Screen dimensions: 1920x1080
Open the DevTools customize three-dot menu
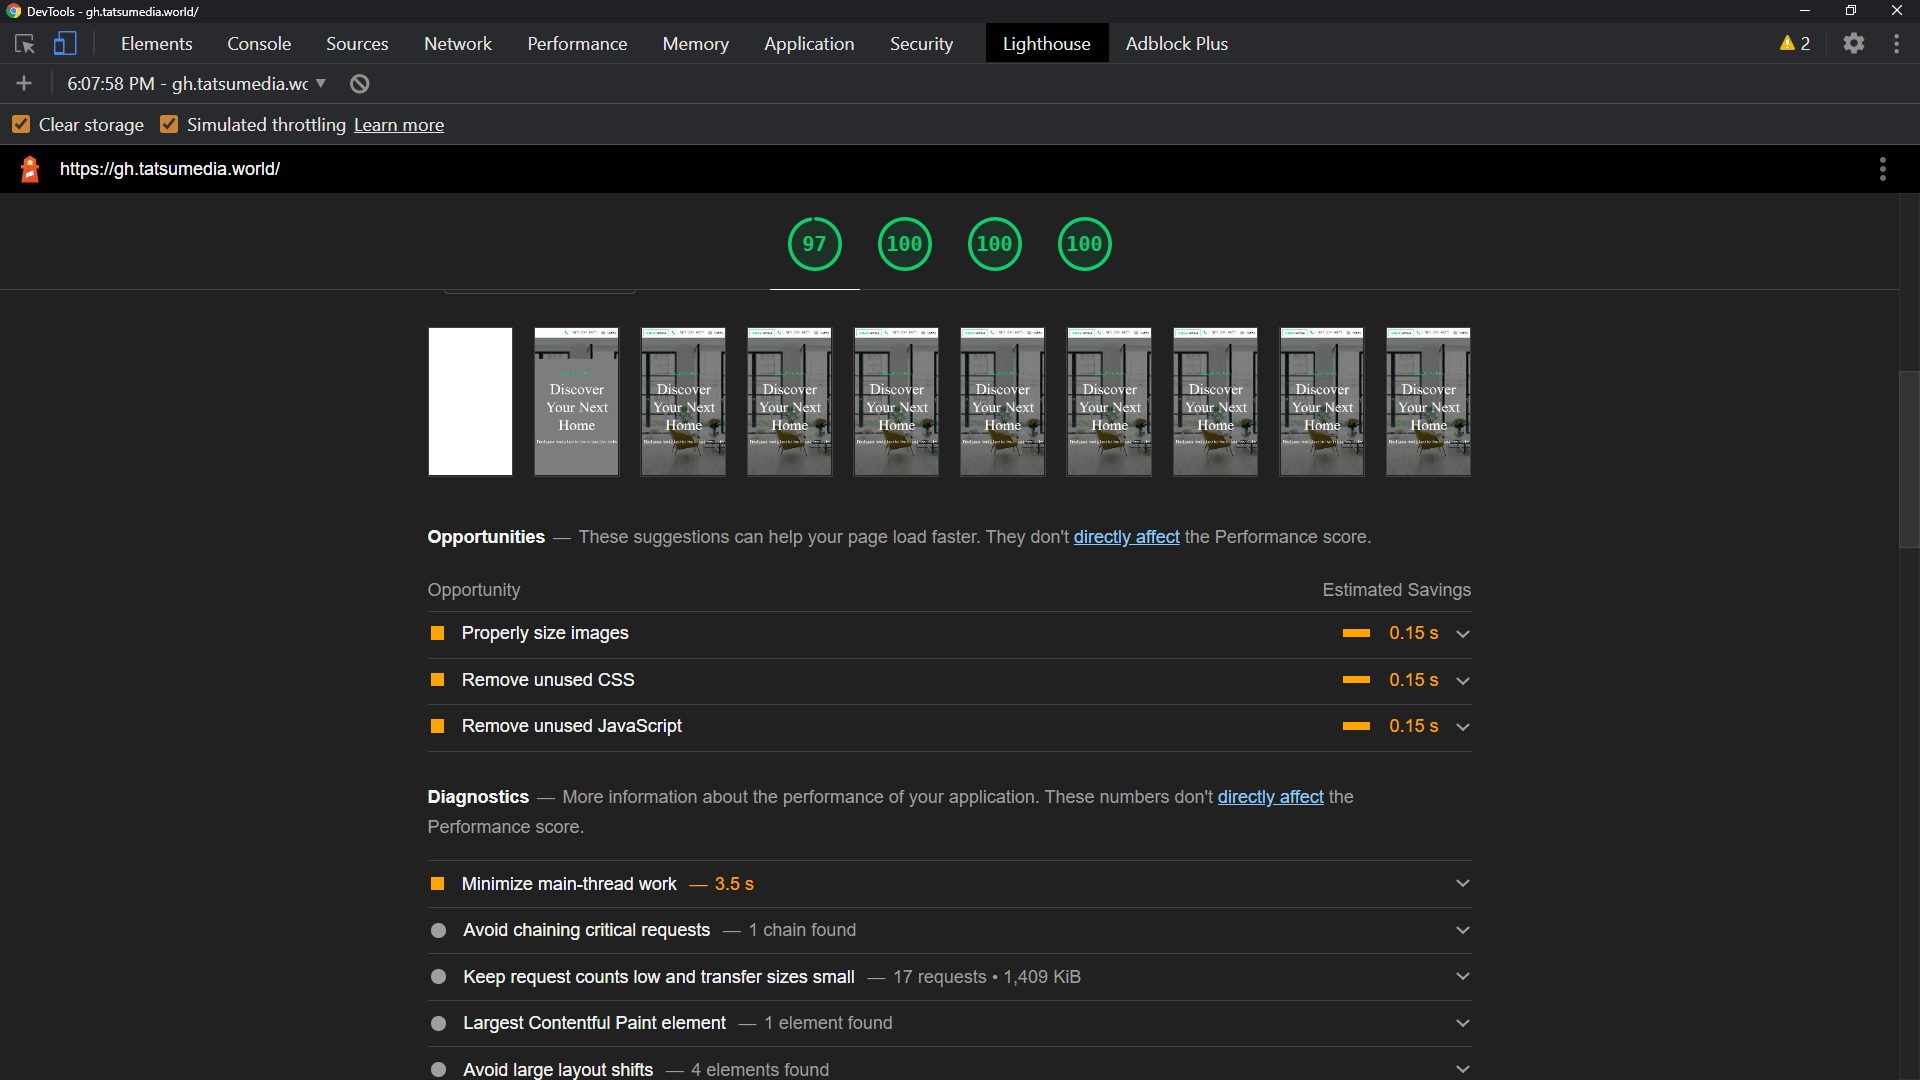pyautogui.click(x=1896, y=44)
